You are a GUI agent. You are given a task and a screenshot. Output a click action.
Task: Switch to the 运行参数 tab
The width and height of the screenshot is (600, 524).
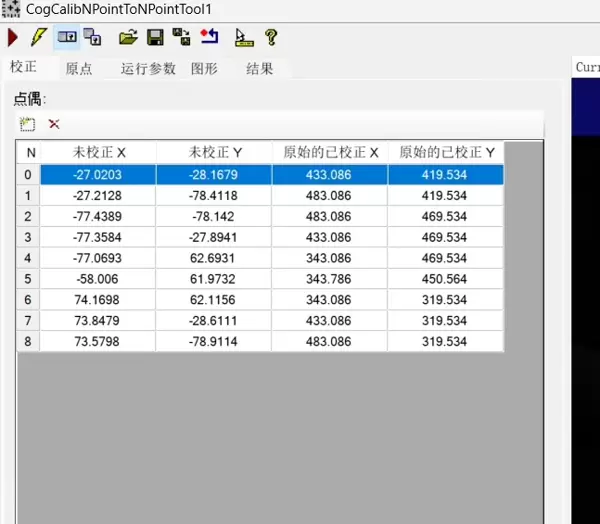point(148,69)
